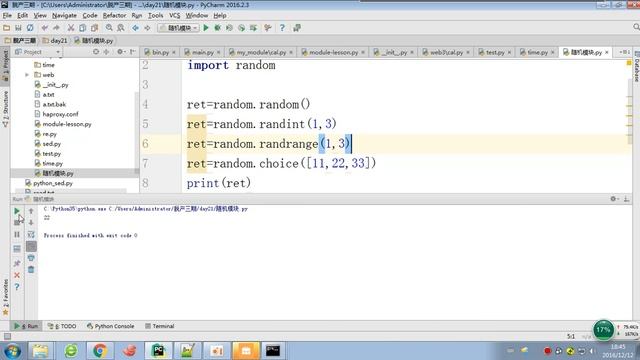Viewport: 640px width, 360px height.
Task: Close the test.py editor tab
Action: click(x=509, y=53)
